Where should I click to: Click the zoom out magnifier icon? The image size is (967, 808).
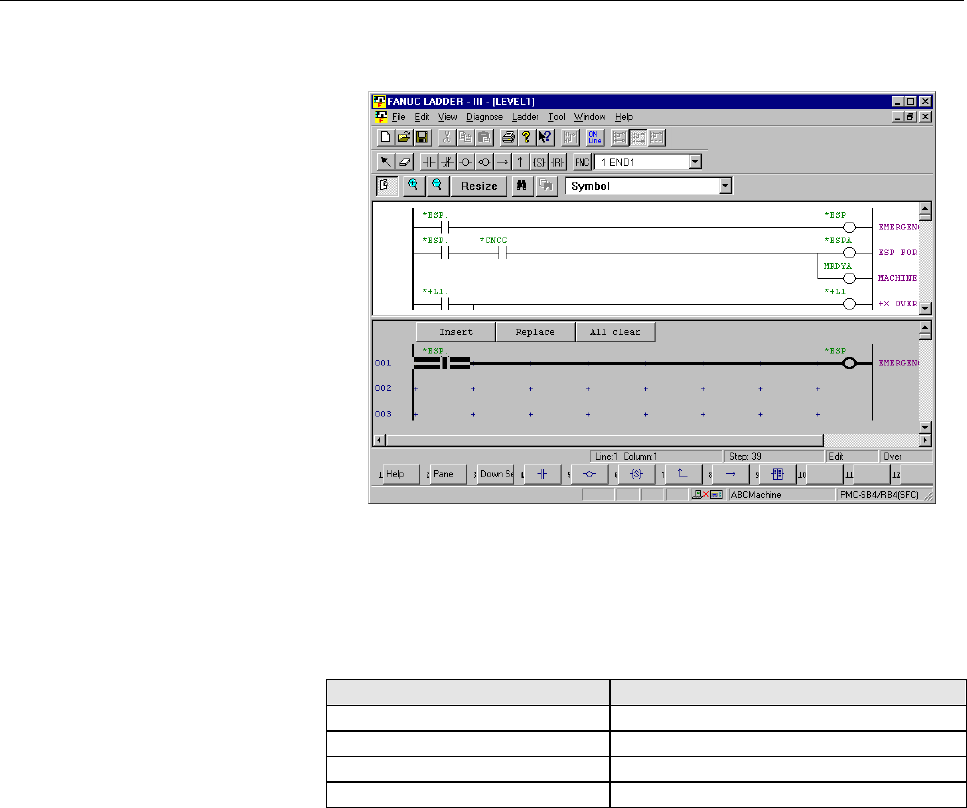coord(437,186)
